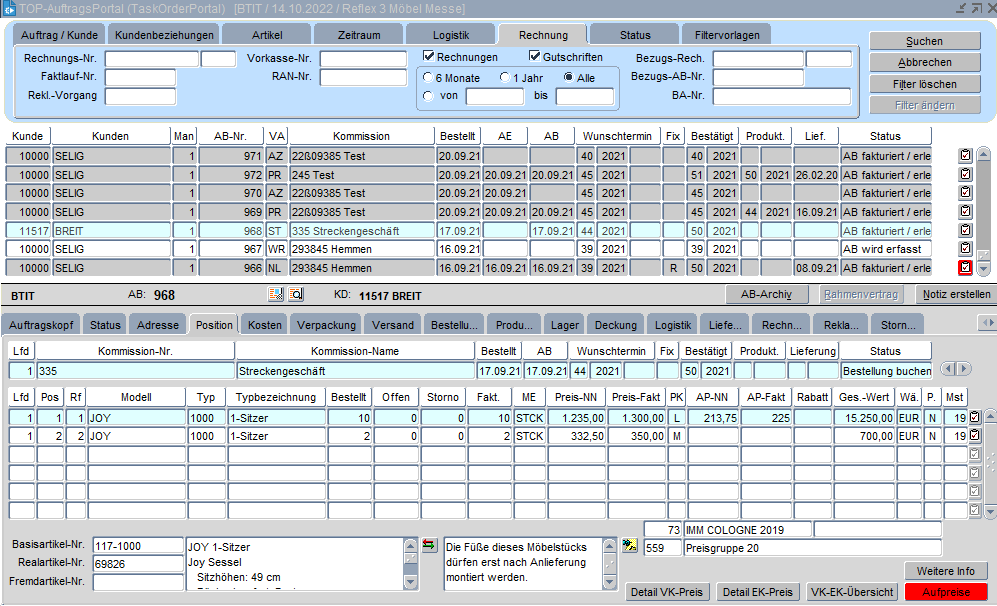Click the notes list icon beside AB 968
The width and height of the screenshot is (997, 606).
click(277, 295)
